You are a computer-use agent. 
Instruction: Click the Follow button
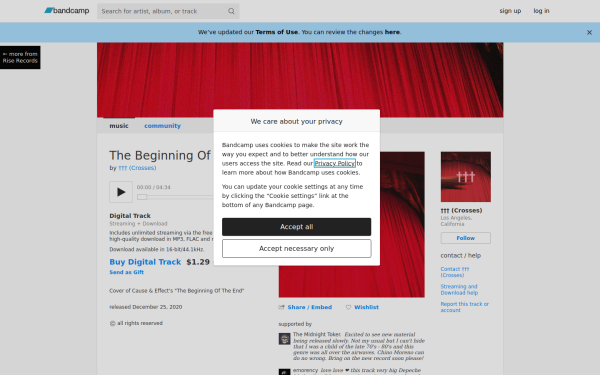click(465, 238)
